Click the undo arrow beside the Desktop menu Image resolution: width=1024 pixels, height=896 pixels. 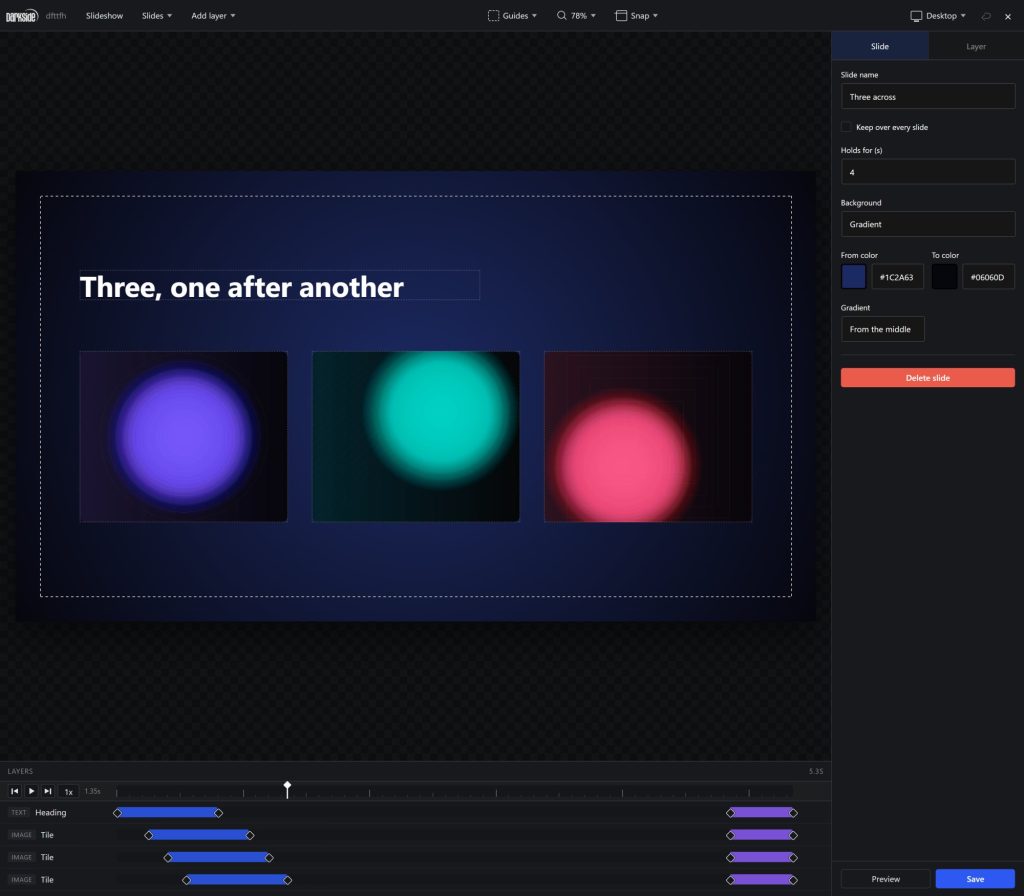(986, 16)
